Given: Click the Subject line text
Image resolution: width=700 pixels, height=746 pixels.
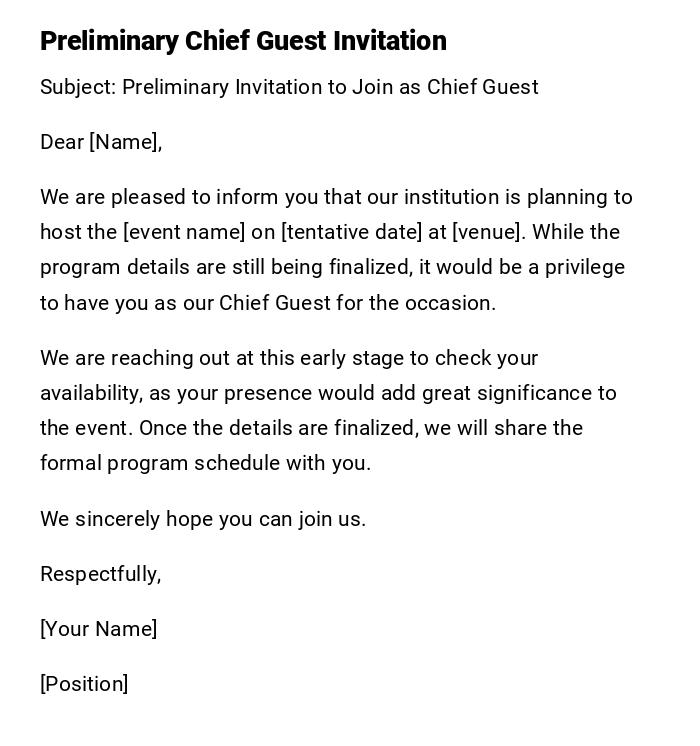Looking at the screenshot, I should [x=289, y=87].
